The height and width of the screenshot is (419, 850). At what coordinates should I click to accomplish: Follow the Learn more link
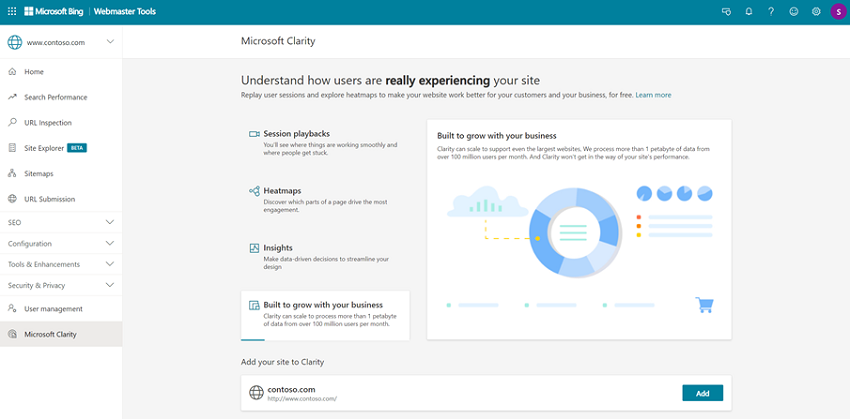653,95
